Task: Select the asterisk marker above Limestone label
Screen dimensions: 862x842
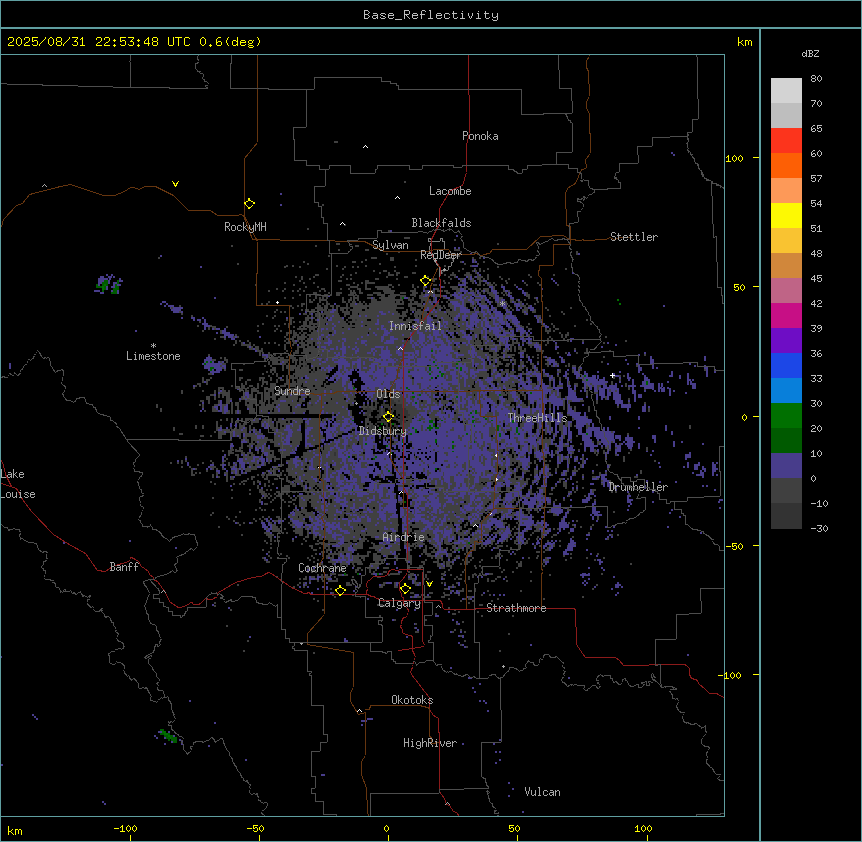Action: (153, 346)
